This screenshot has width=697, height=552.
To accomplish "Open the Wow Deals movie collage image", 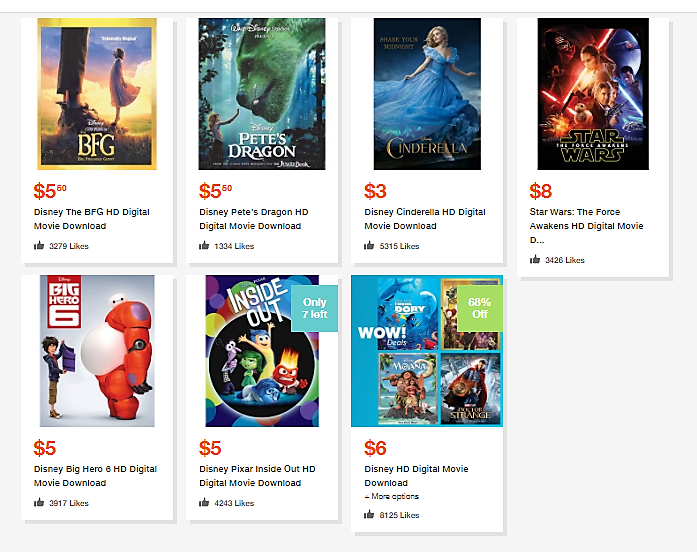I will point(427,351).
